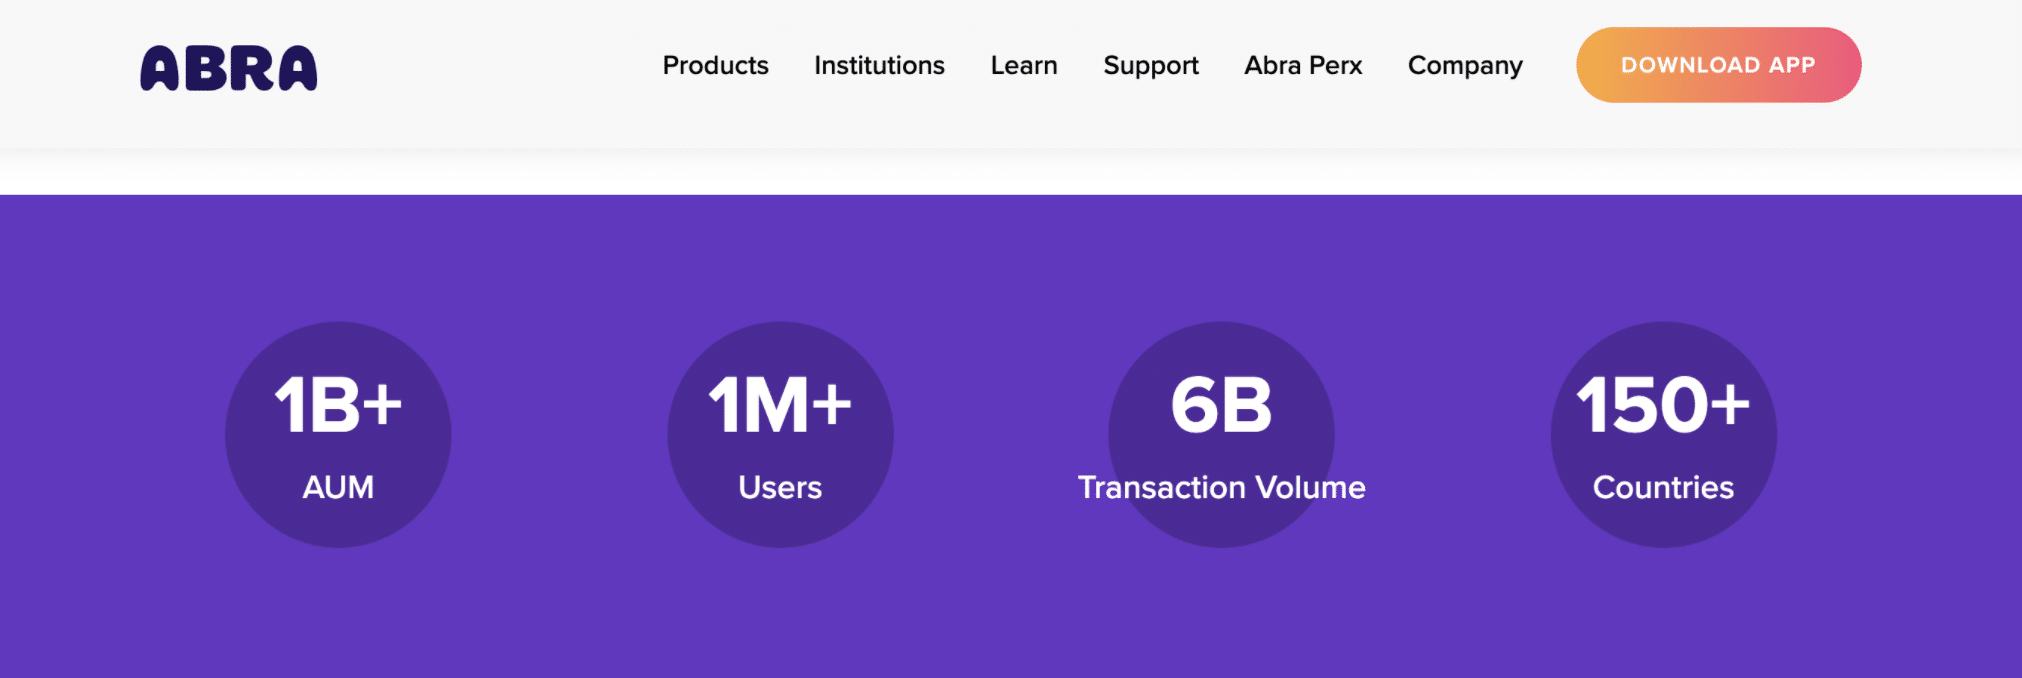Click the 'Transaction Volume' label text
The height and width of the screenshot is (678, 2022).
coord(1221,487)
